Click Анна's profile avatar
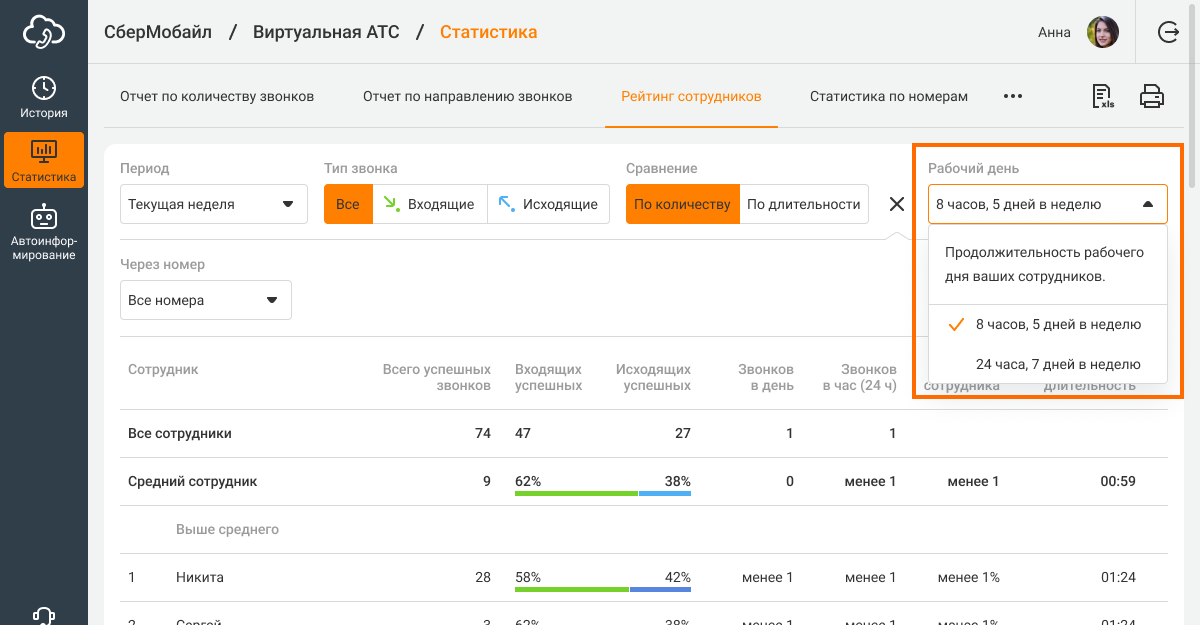 [x=1102, y=32]
